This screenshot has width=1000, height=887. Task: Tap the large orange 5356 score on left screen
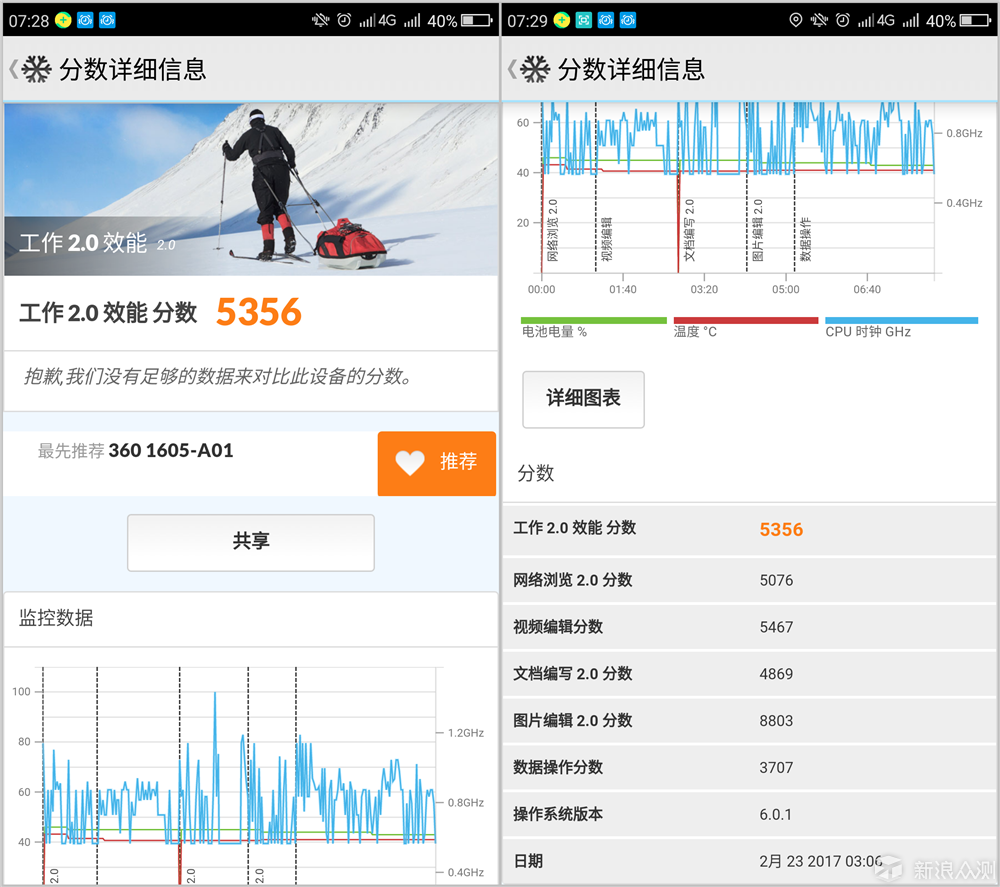tap(258, 312)
